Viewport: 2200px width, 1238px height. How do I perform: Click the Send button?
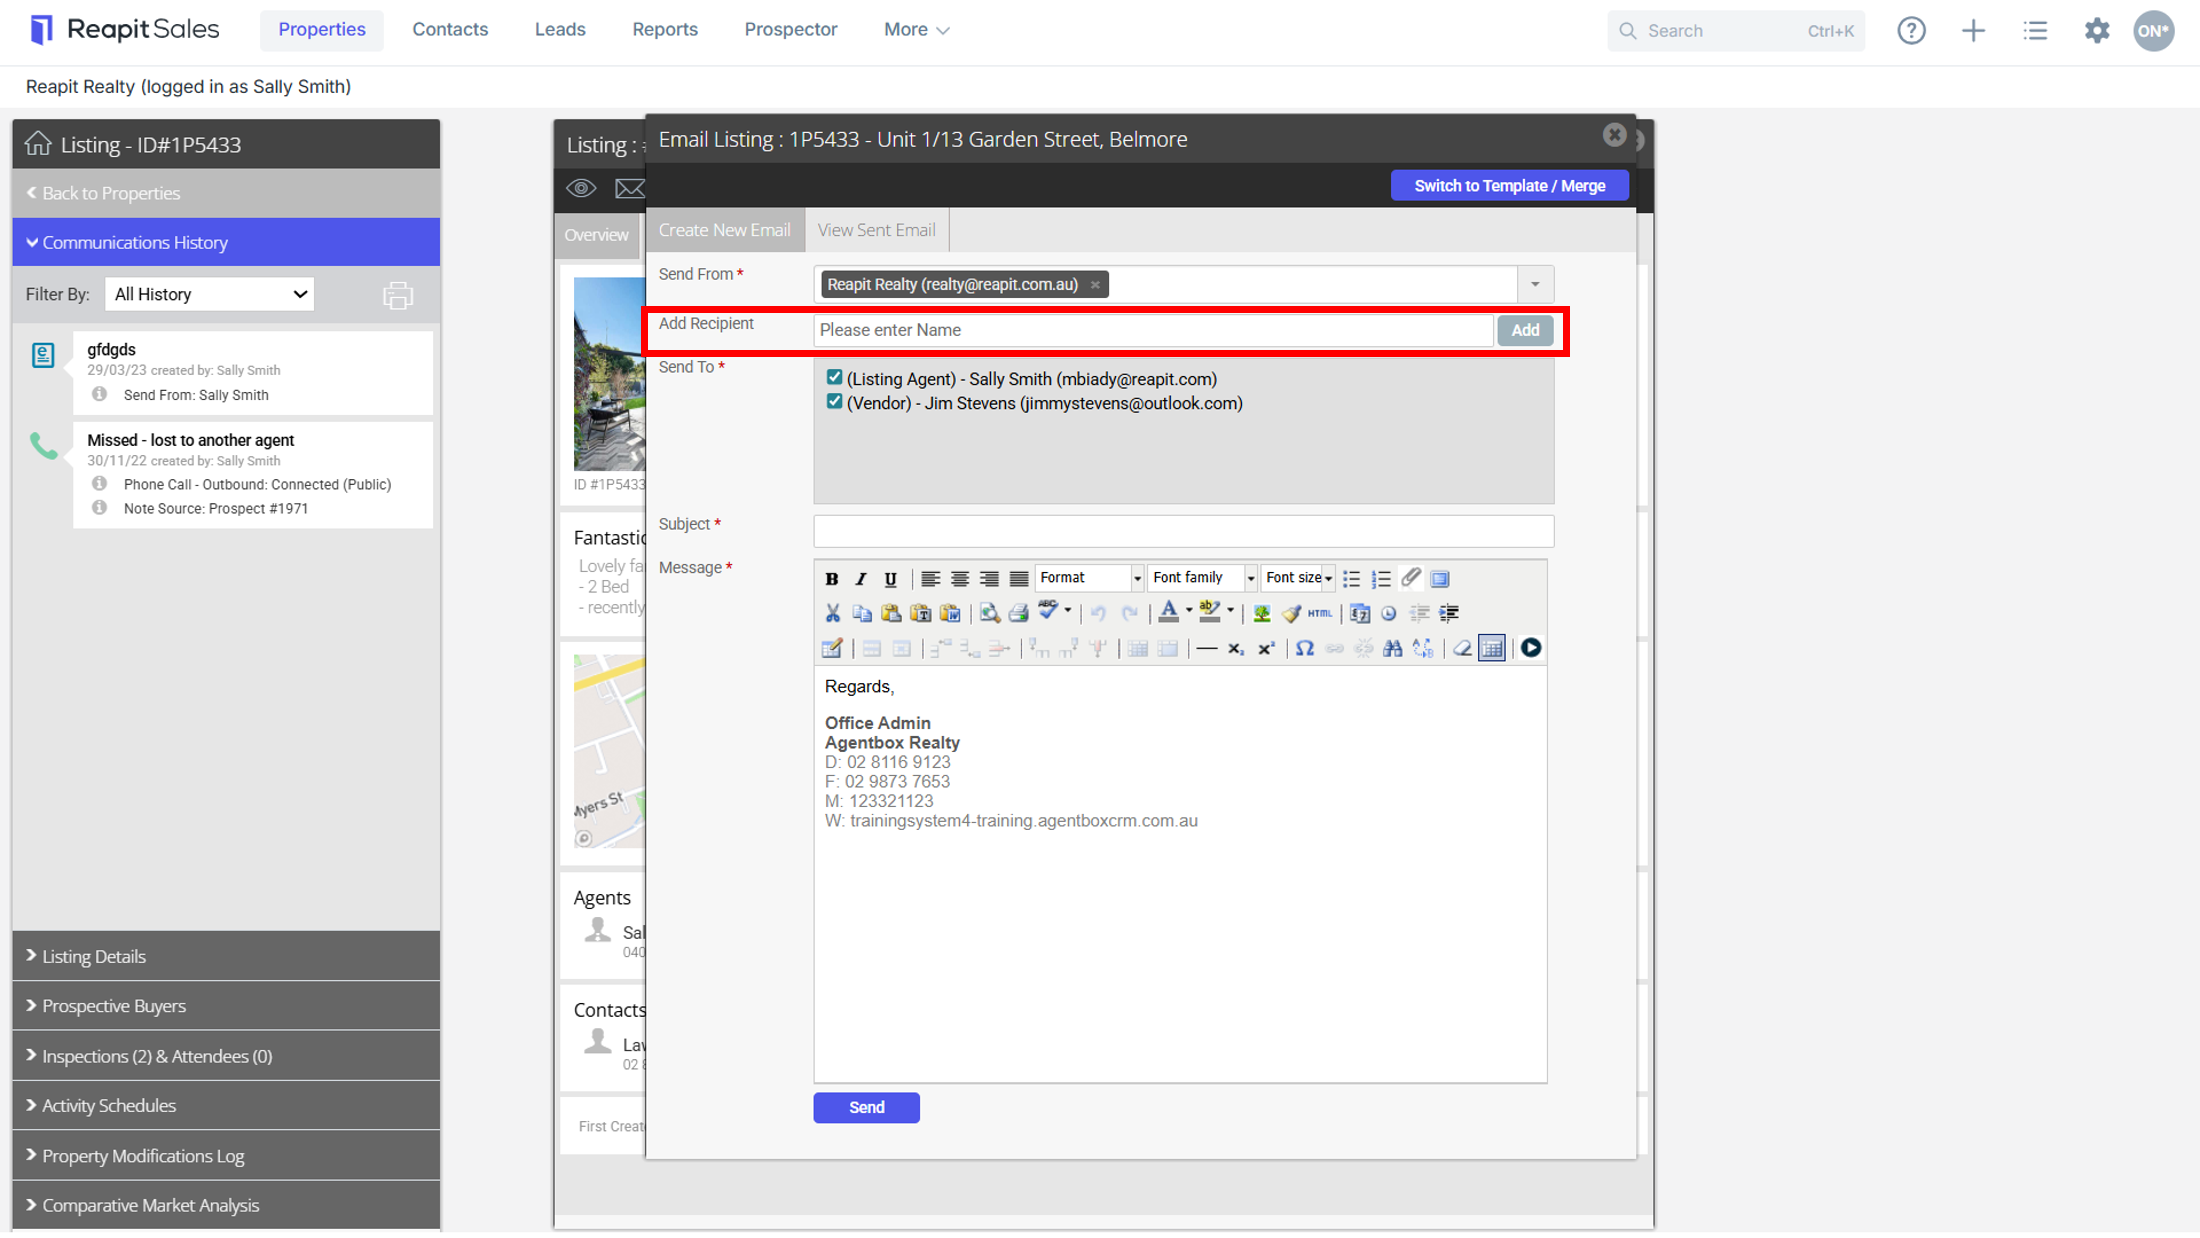pos(866,1107)
